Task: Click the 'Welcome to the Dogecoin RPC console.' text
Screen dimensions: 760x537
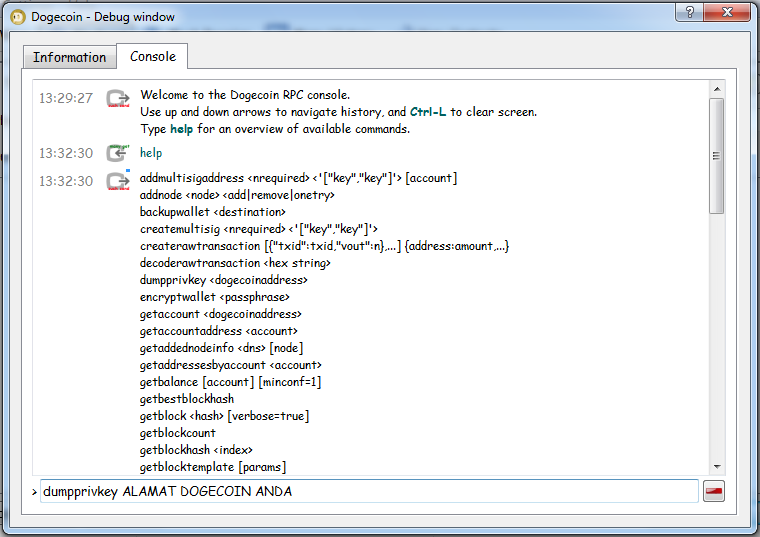Action: (x=245, y=95)
